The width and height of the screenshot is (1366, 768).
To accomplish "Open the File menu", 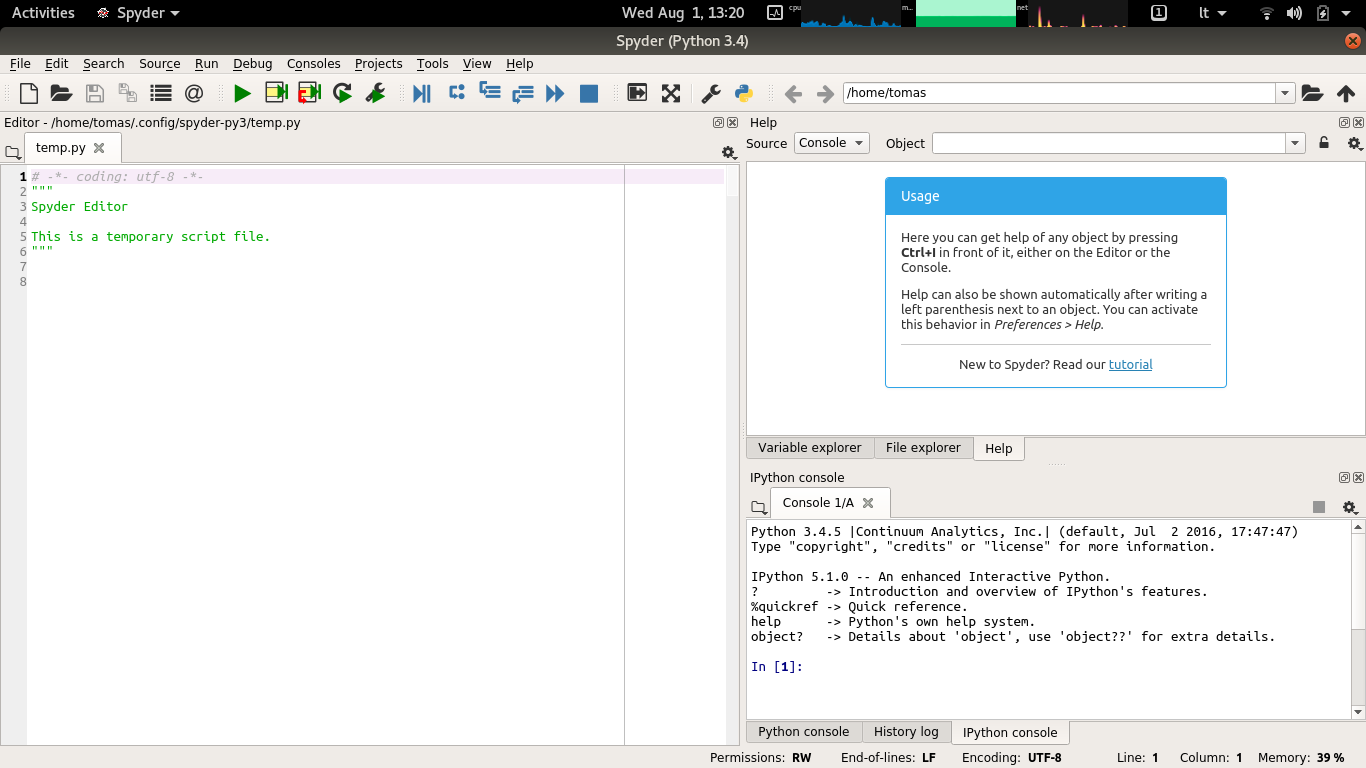I will tap(20, 63).
